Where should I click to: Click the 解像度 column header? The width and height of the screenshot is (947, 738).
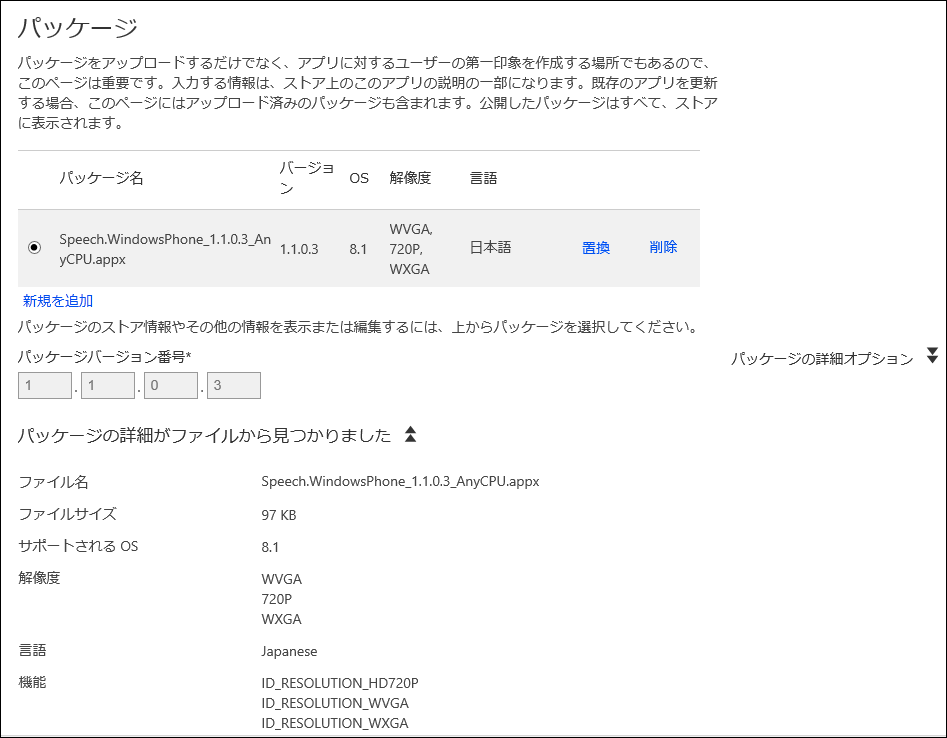(x=410, y=178)
